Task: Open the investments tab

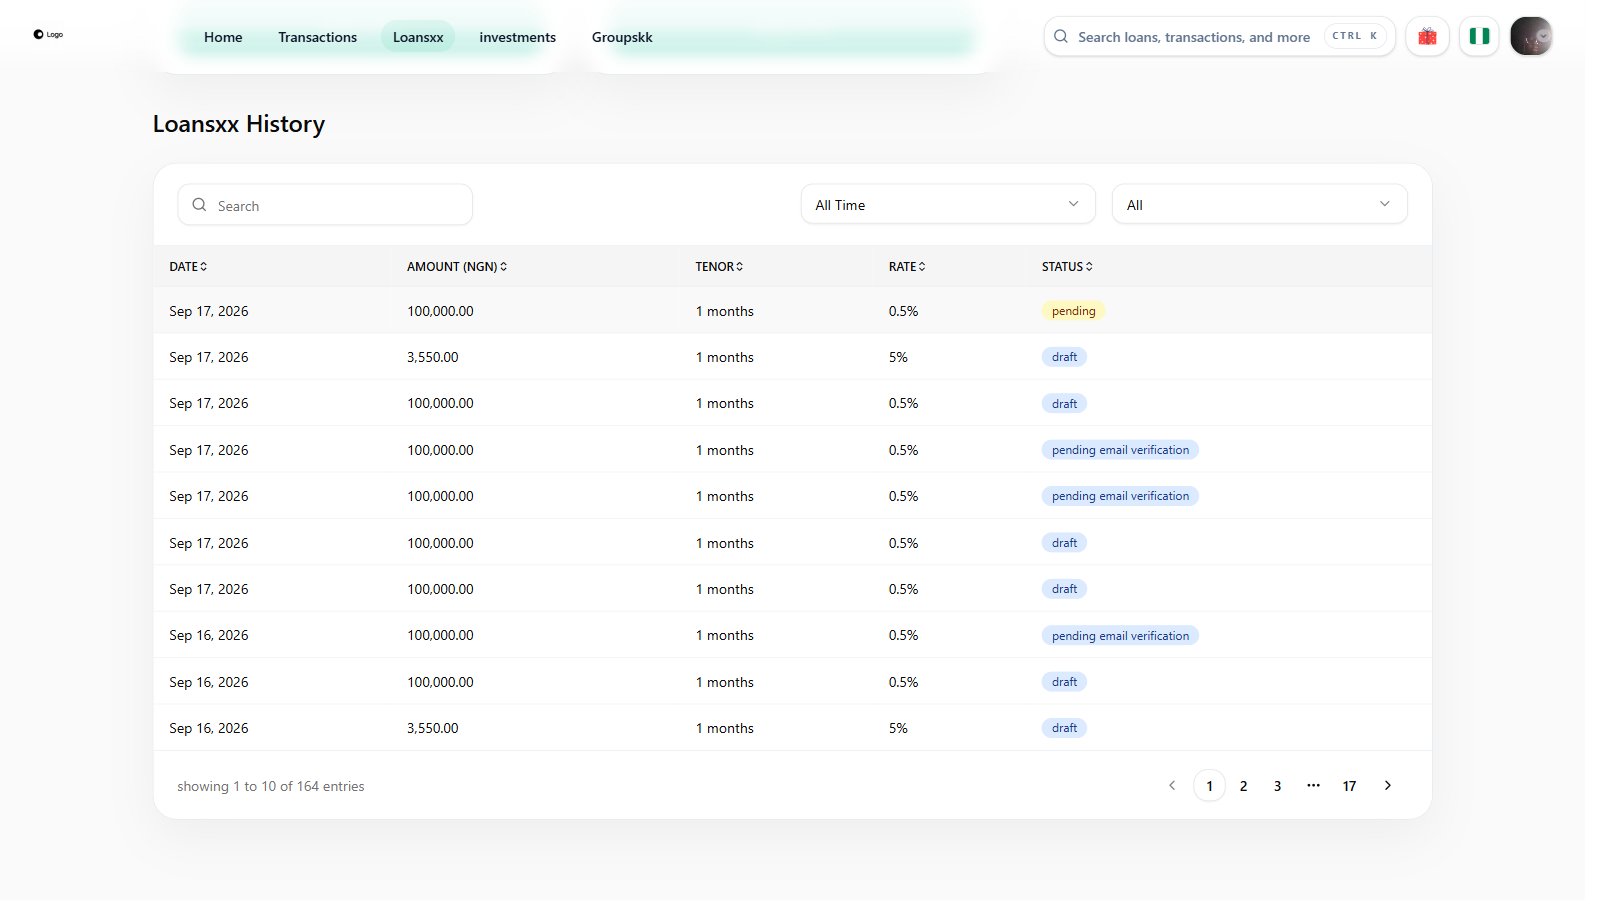Action: click(x=517, y=37)
